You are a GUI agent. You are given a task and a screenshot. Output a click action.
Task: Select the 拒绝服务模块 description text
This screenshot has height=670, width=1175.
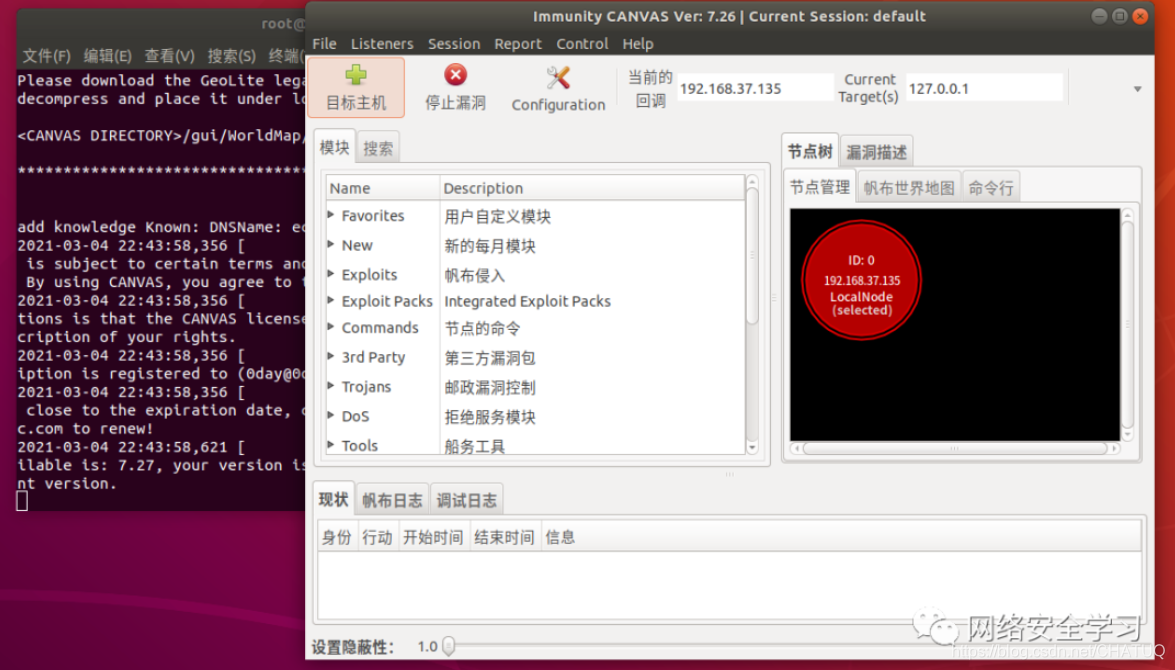[489, 417]
